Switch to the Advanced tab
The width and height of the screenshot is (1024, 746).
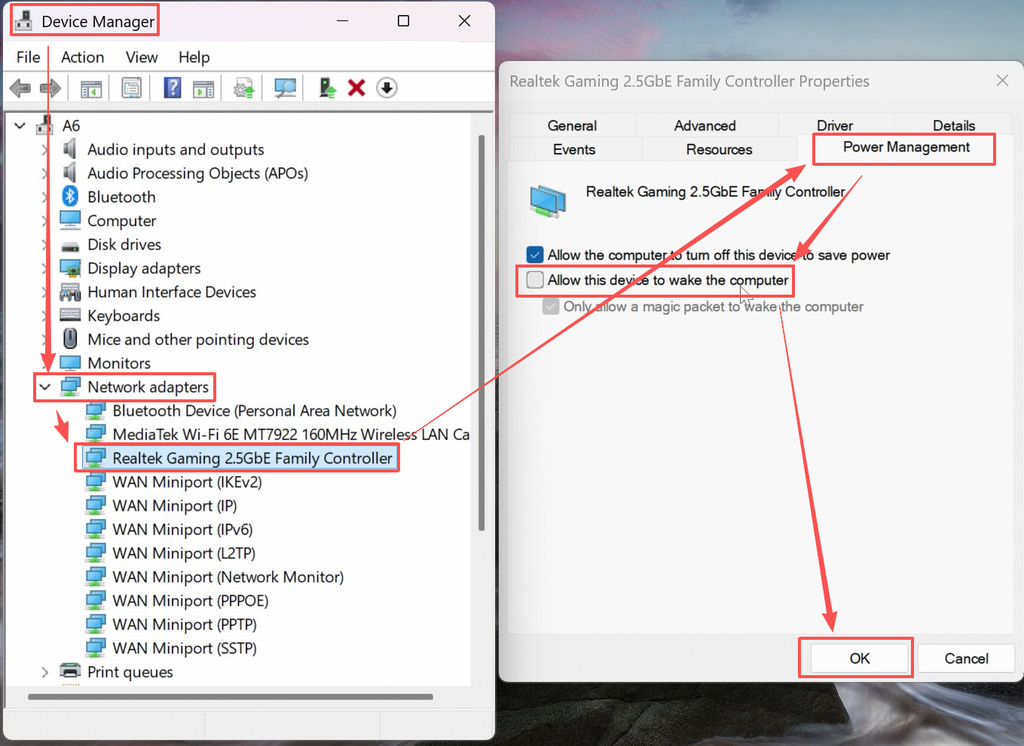[x=705, y=125]
